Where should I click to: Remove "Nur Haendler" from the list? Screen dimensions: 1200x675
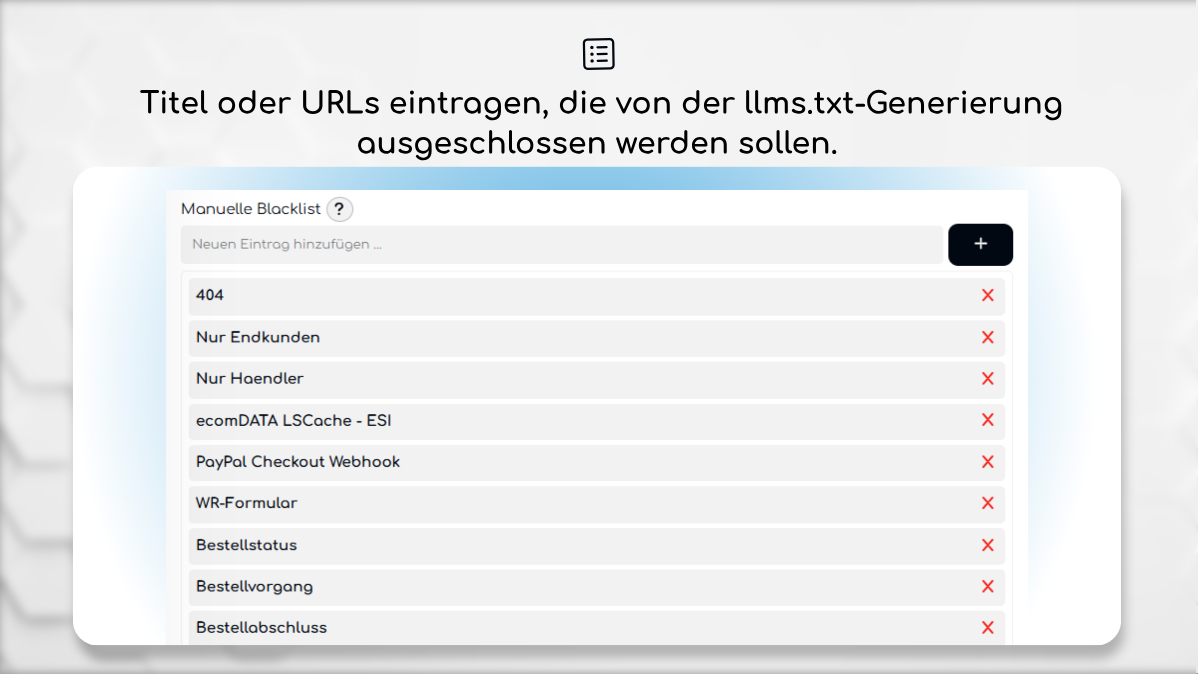pyautogui.click(x=988, y=379)
